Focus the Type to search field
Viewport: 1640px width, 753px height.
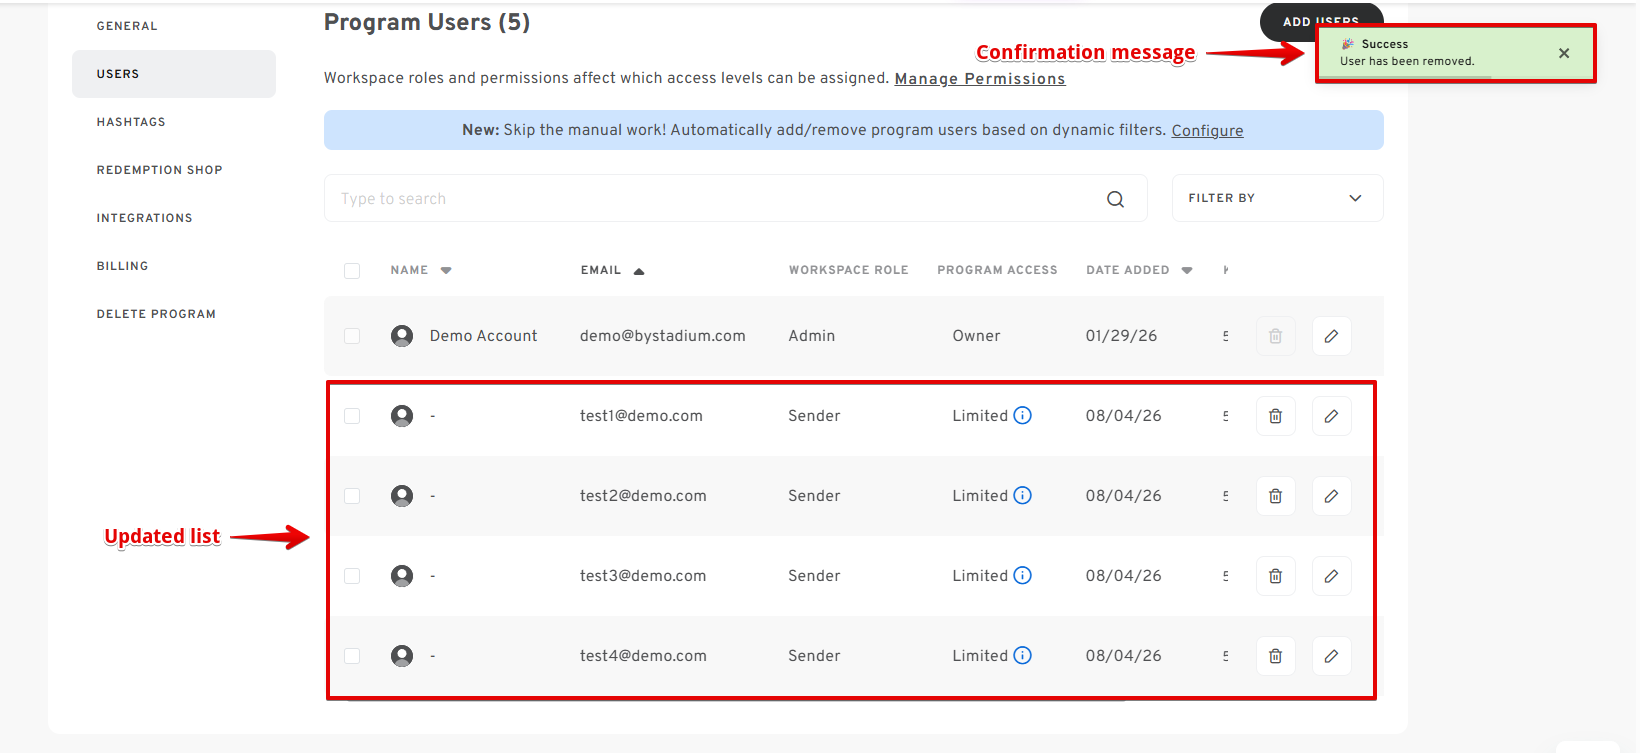[735, 198]
